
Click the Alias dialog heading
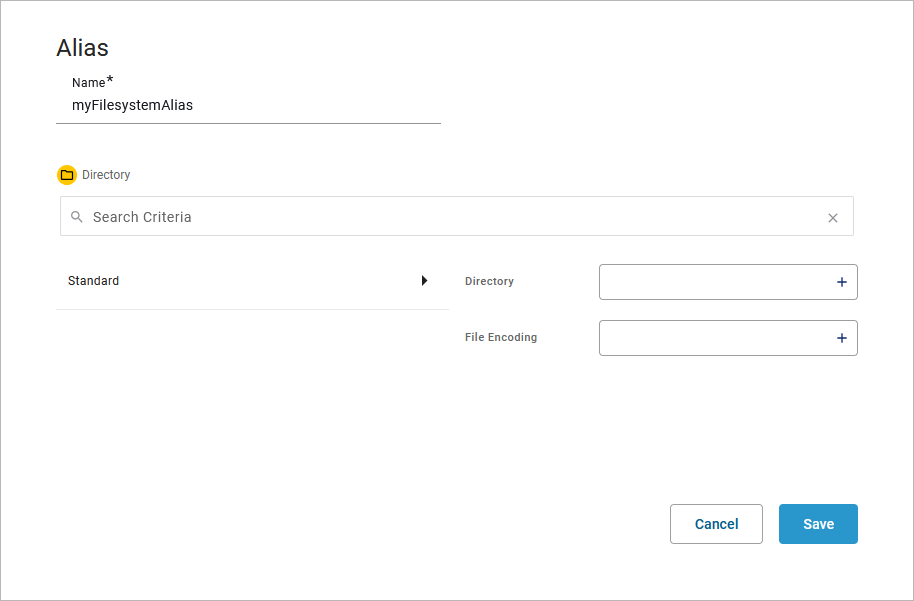(82, 47)
